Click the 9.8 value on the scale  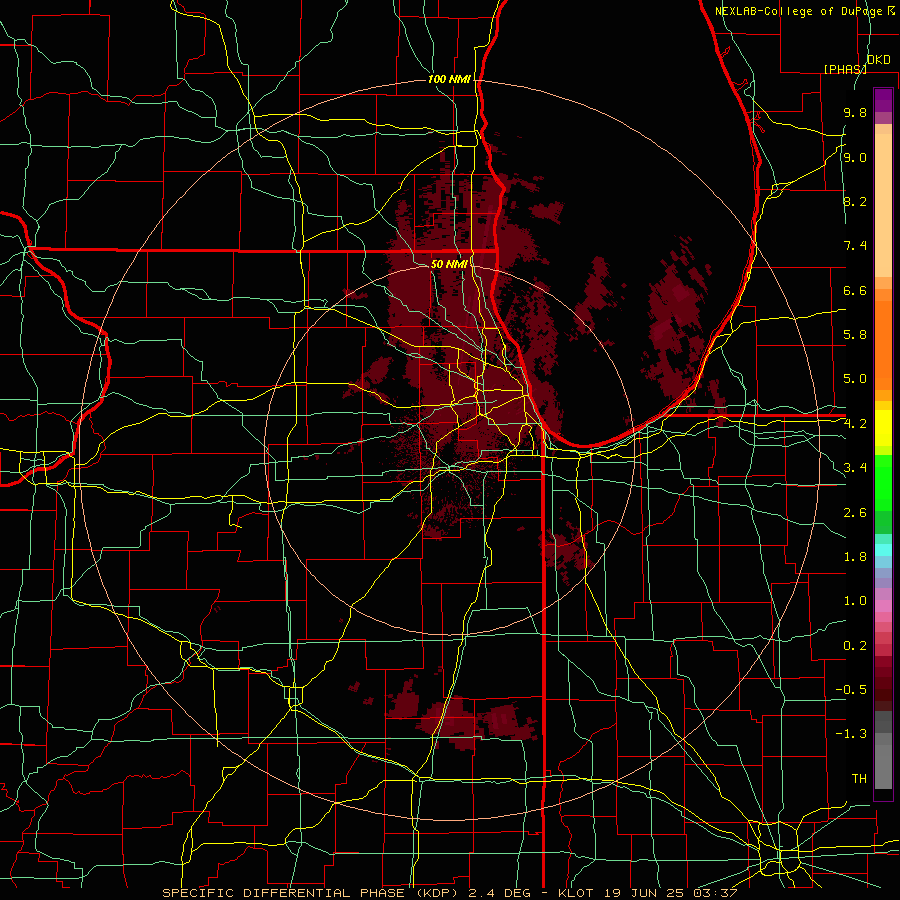[855, 113]
